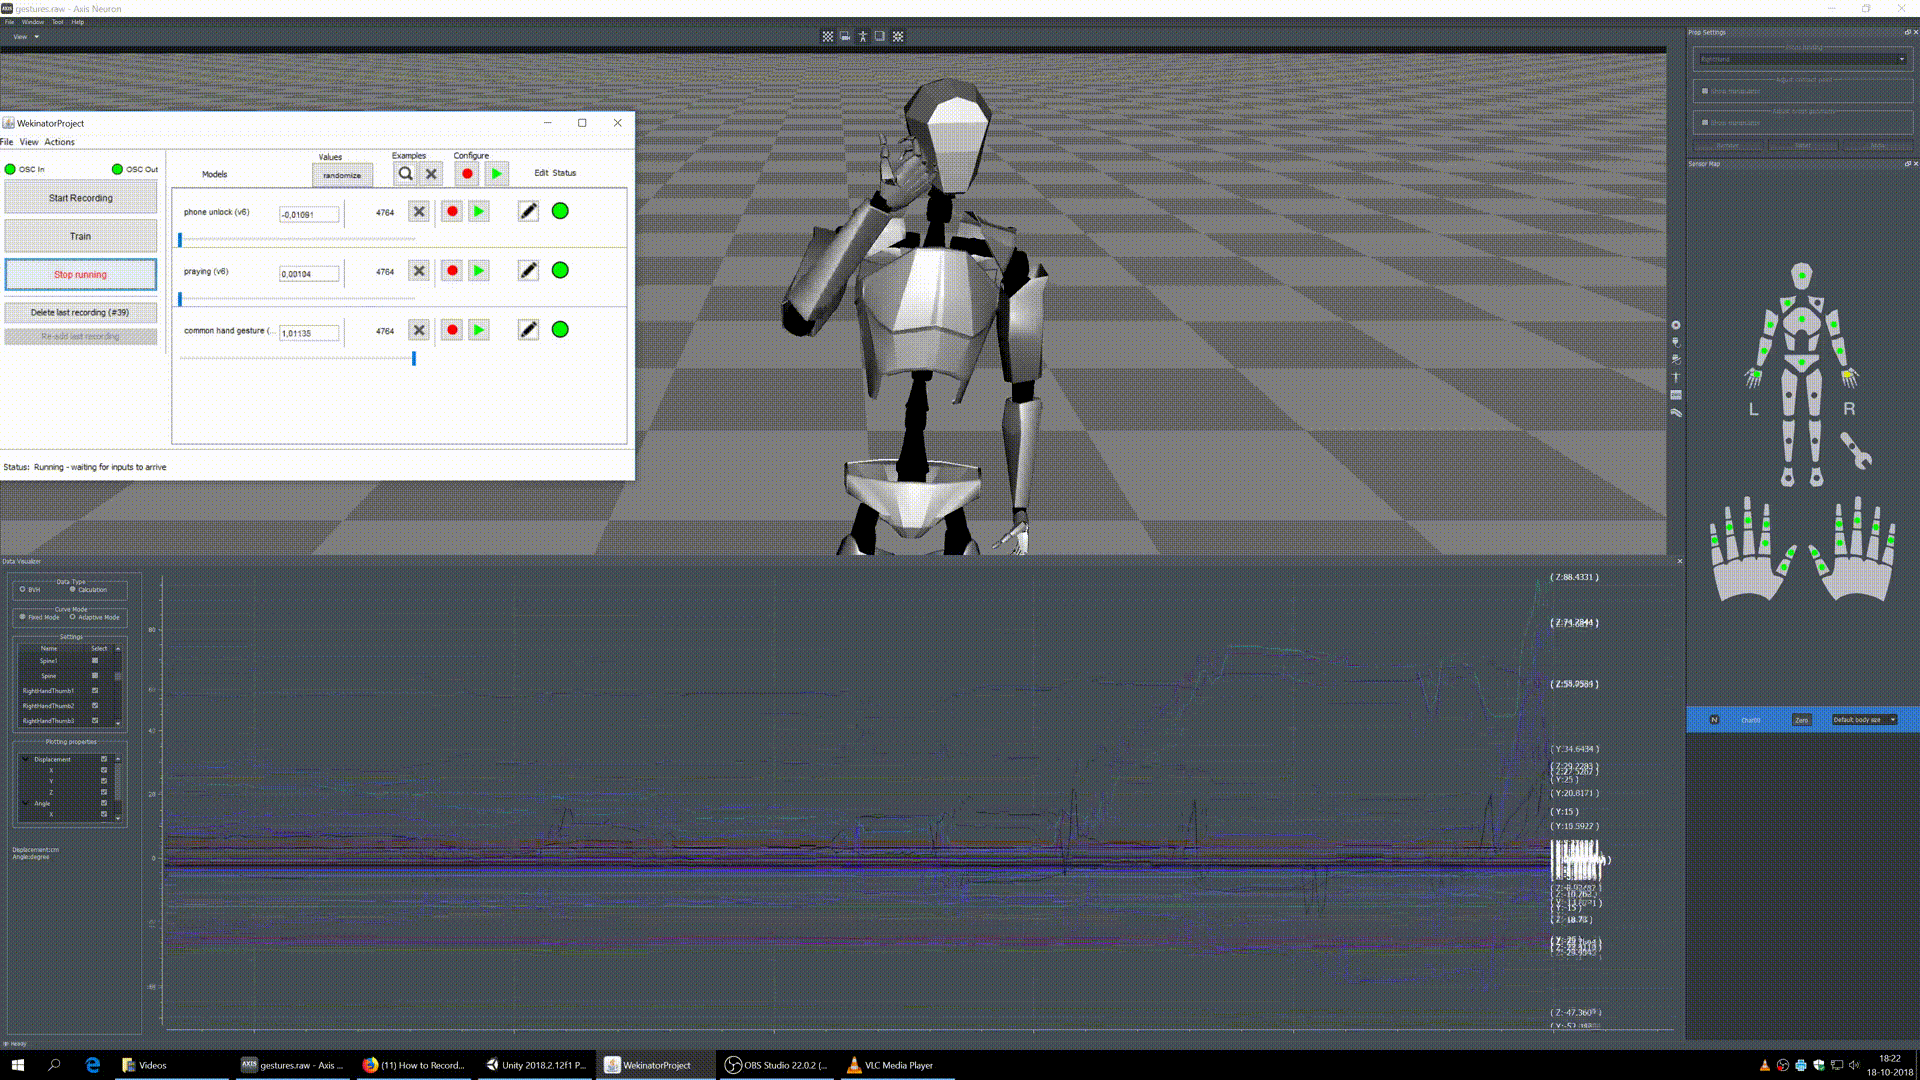1920x1080 pixels.
Task: Click the Train button
Action: click(x=81, y=236)
